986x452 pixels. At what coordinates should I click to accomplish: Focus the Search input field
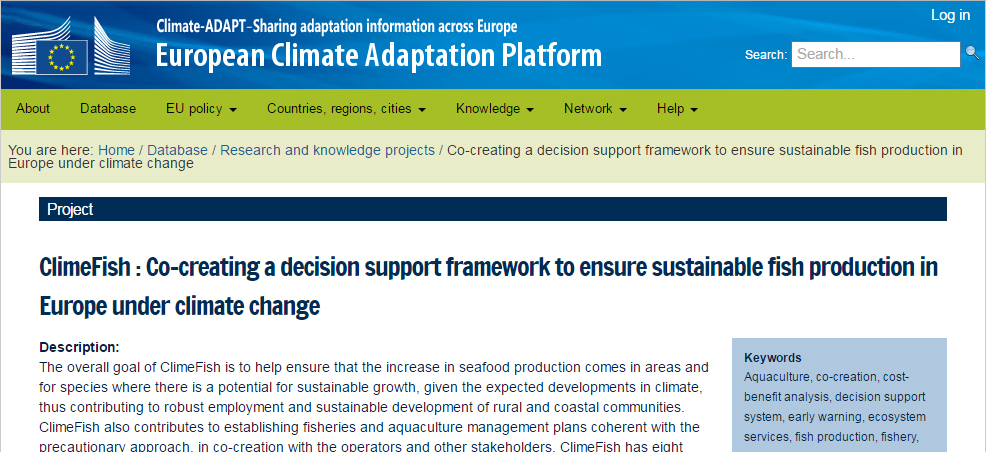[875, 54]
